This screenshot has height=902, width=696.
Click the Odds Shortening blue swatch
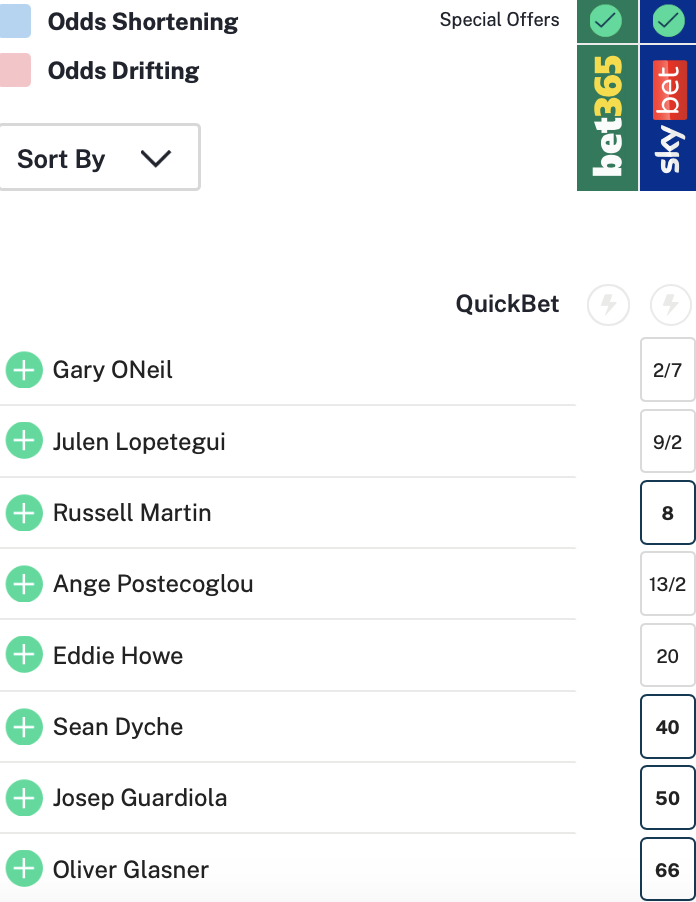[x=15, y=21]
